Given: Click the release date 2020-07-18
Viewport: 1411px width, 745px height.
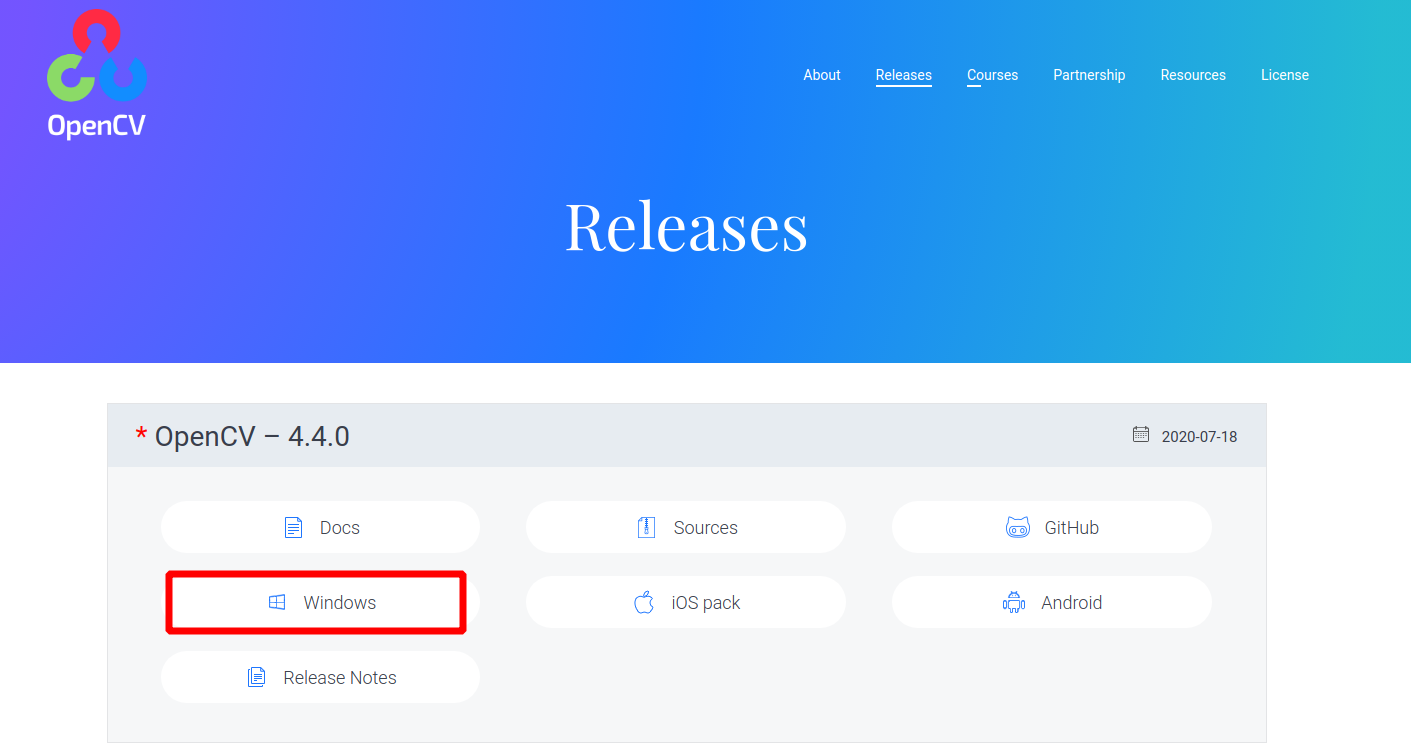Looking at the screenshot, I should click(x=1199, y=436).
